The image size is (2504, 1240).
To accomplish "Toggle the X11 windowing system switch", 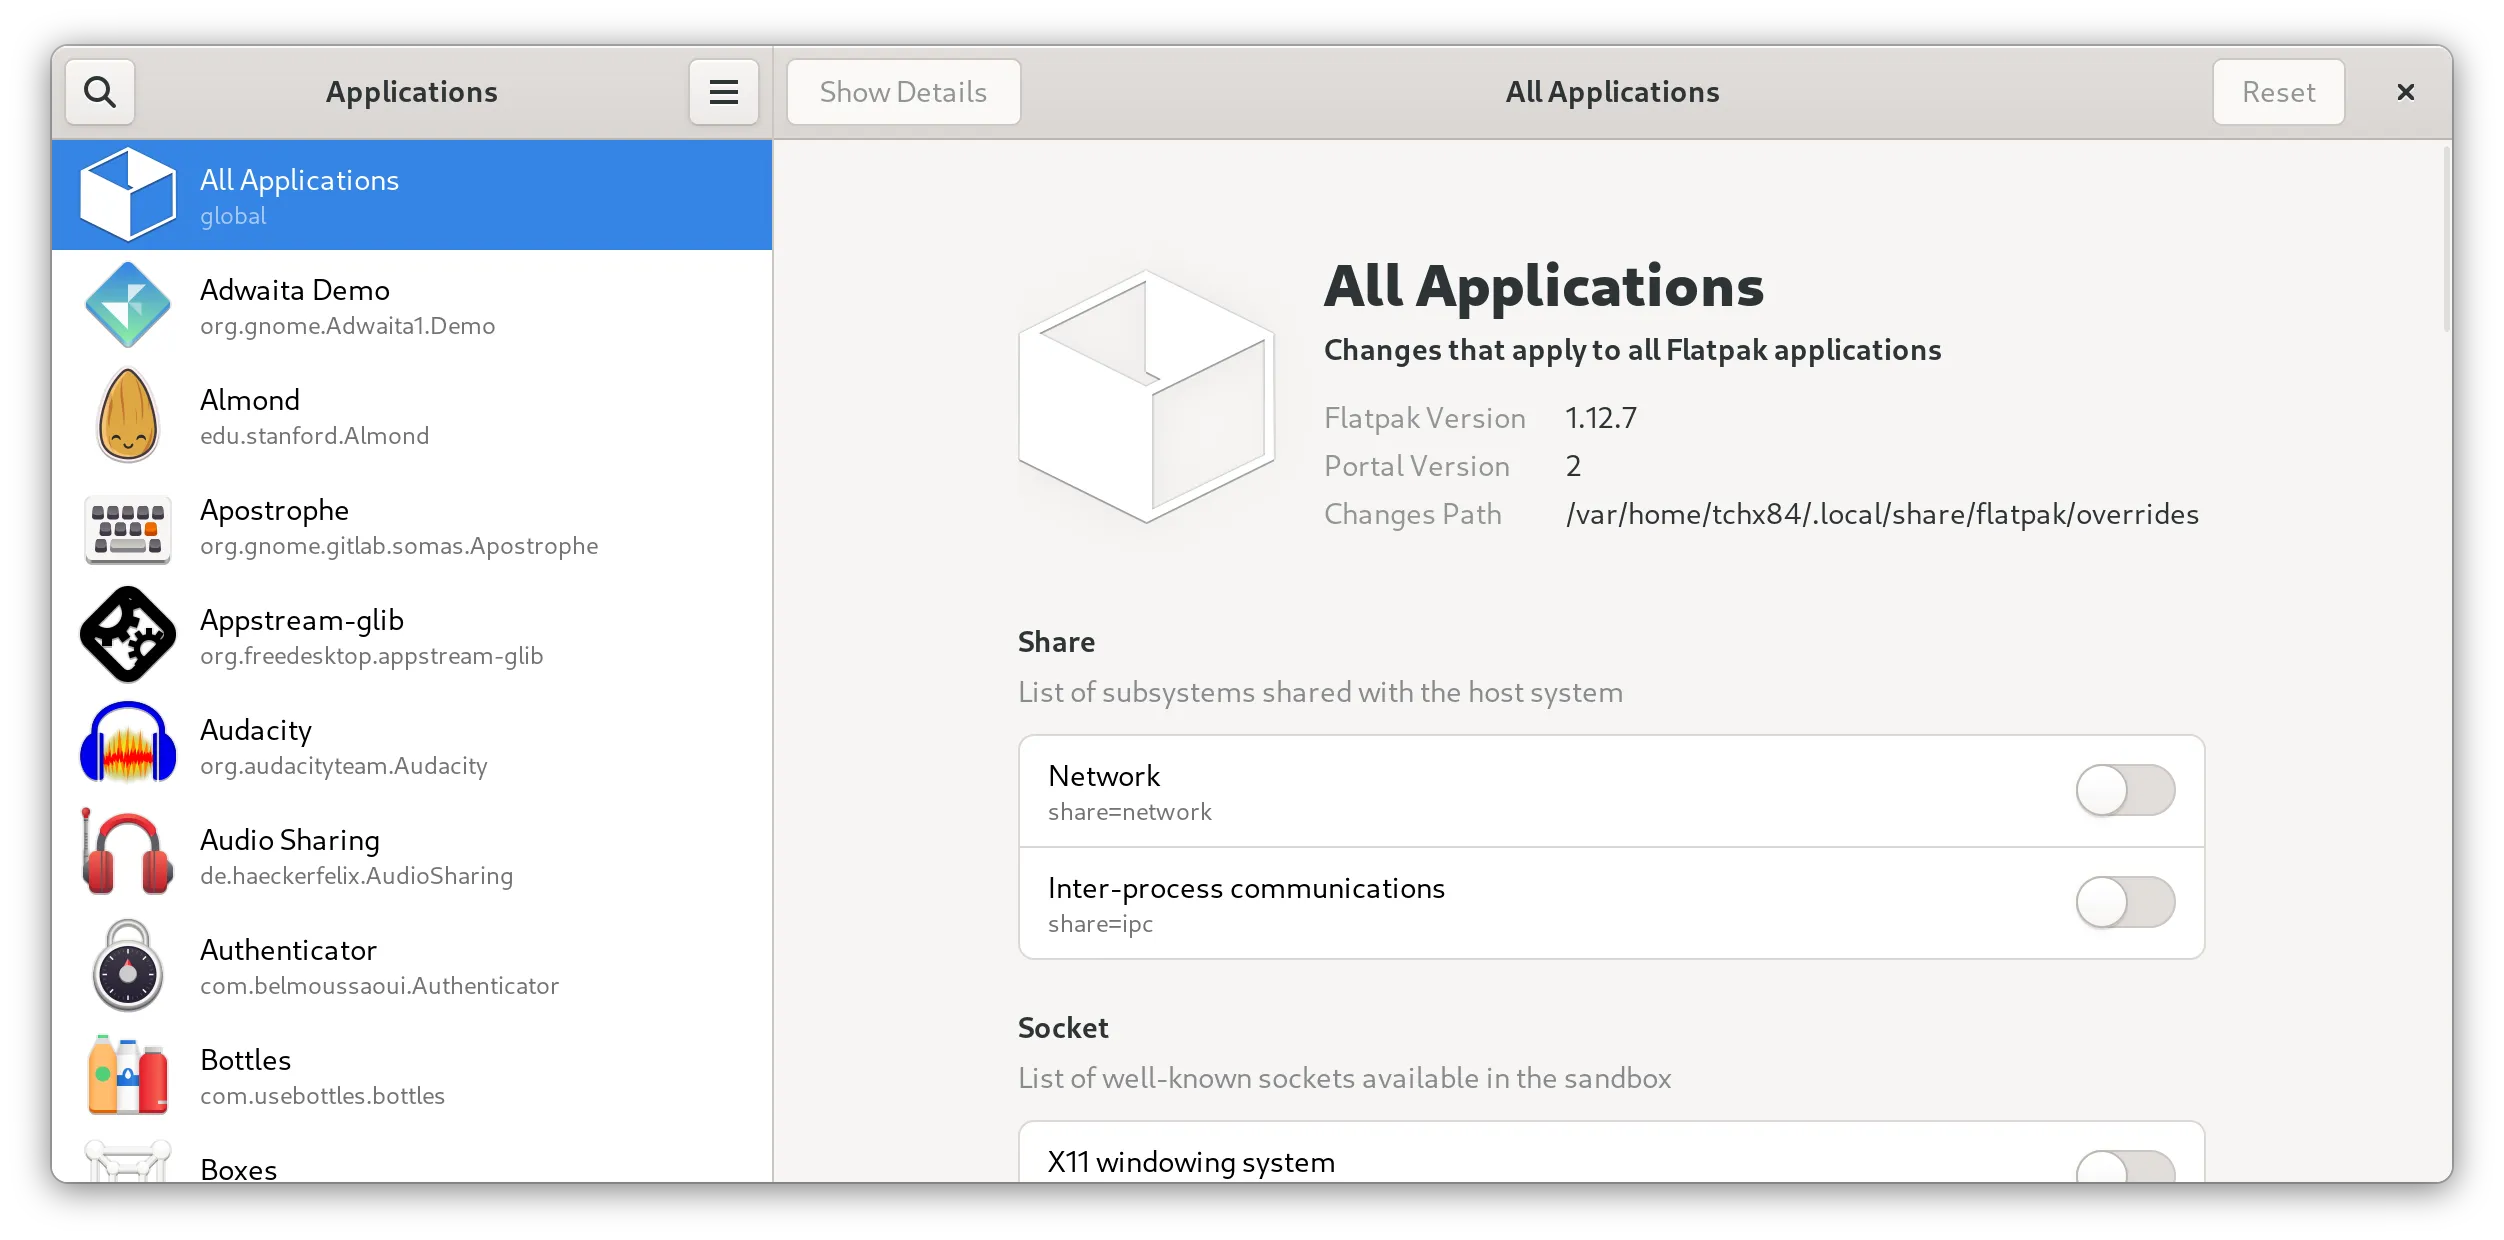I will point(2125,1166).
